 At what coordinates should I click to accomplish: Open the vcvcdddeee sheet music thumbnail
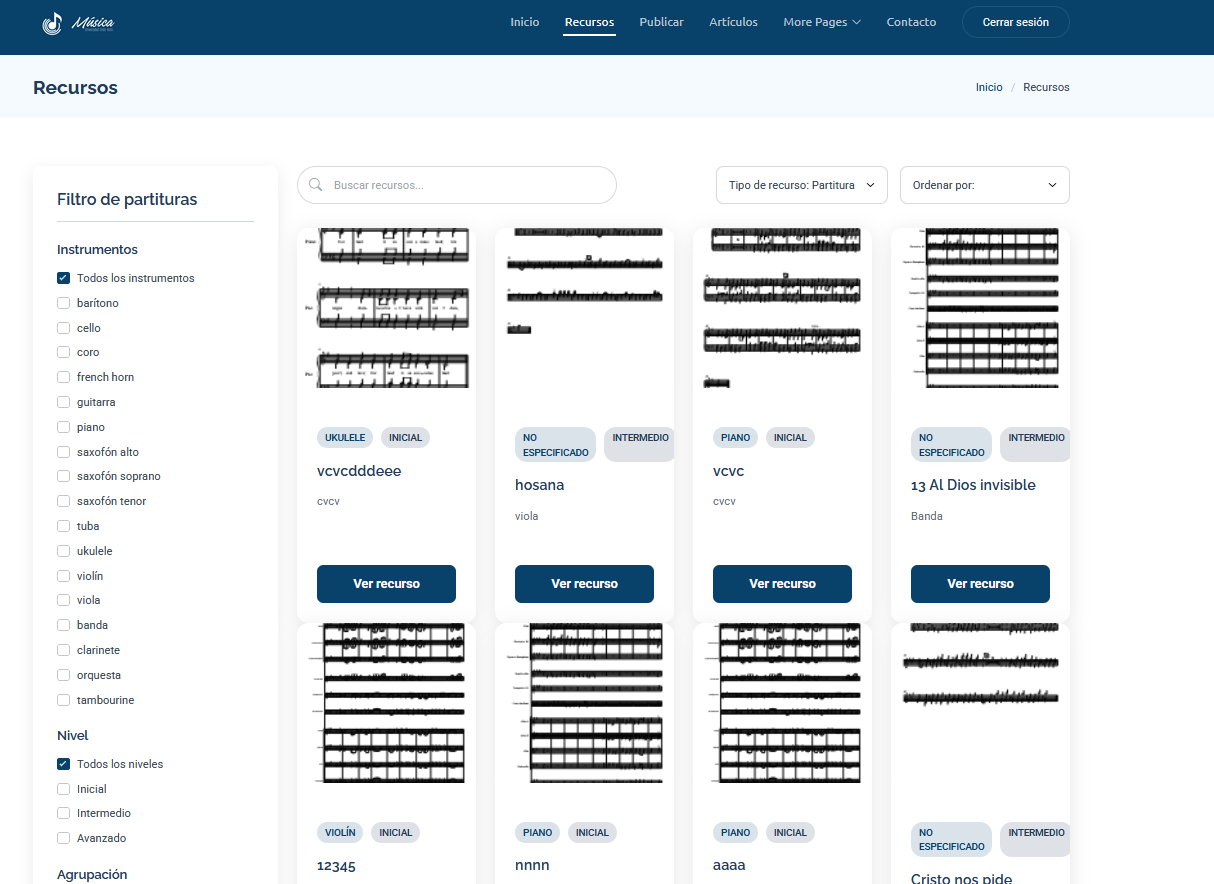tap(386, 308)
